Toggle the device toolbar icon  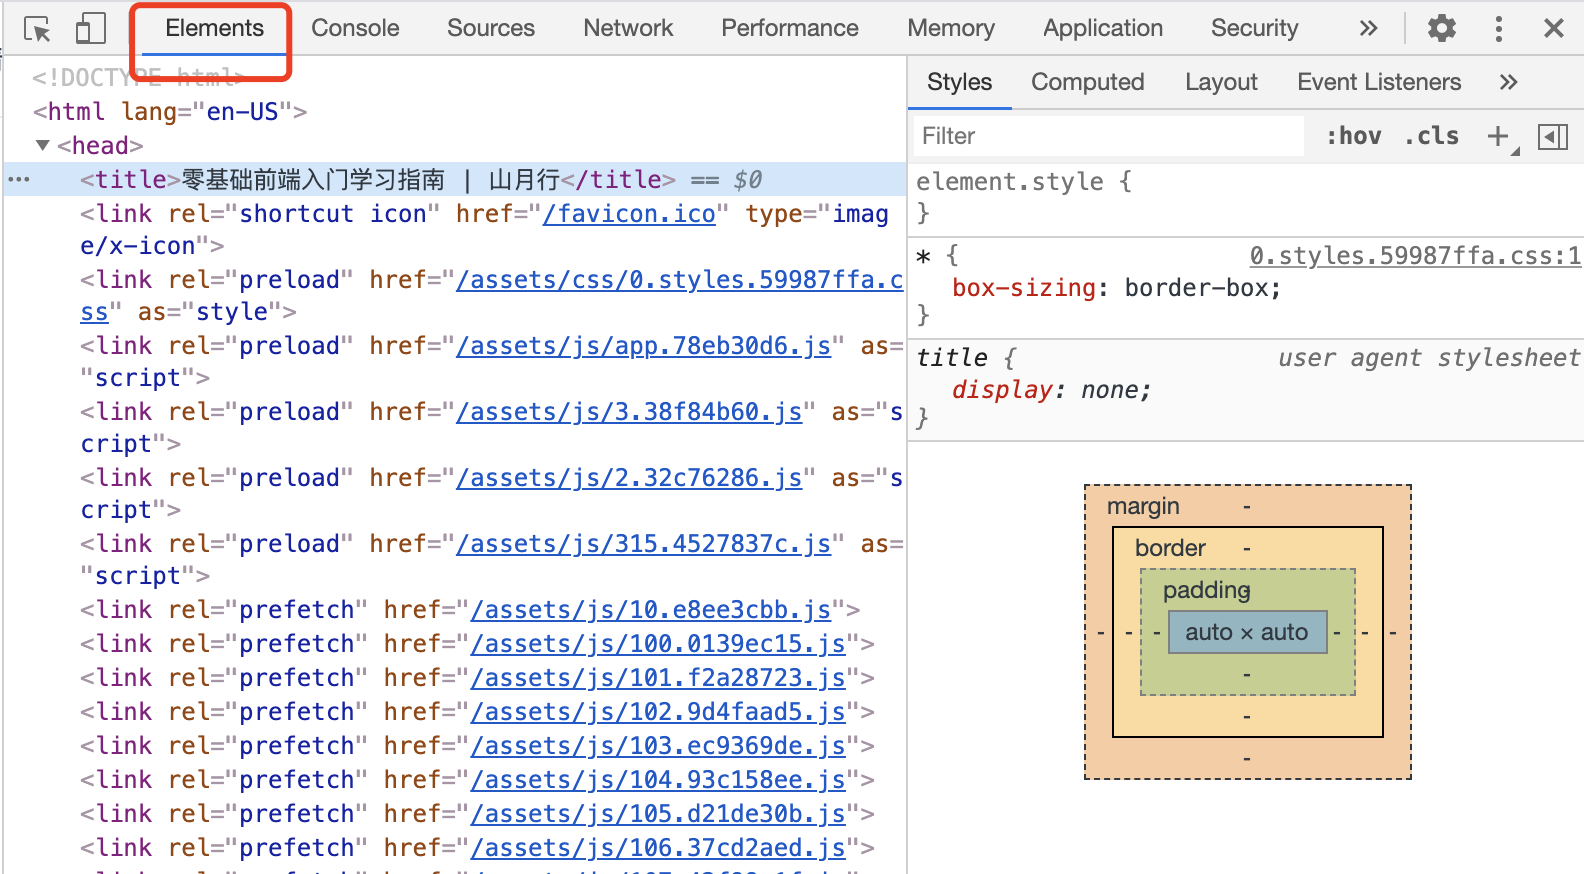tap(90, 28)
